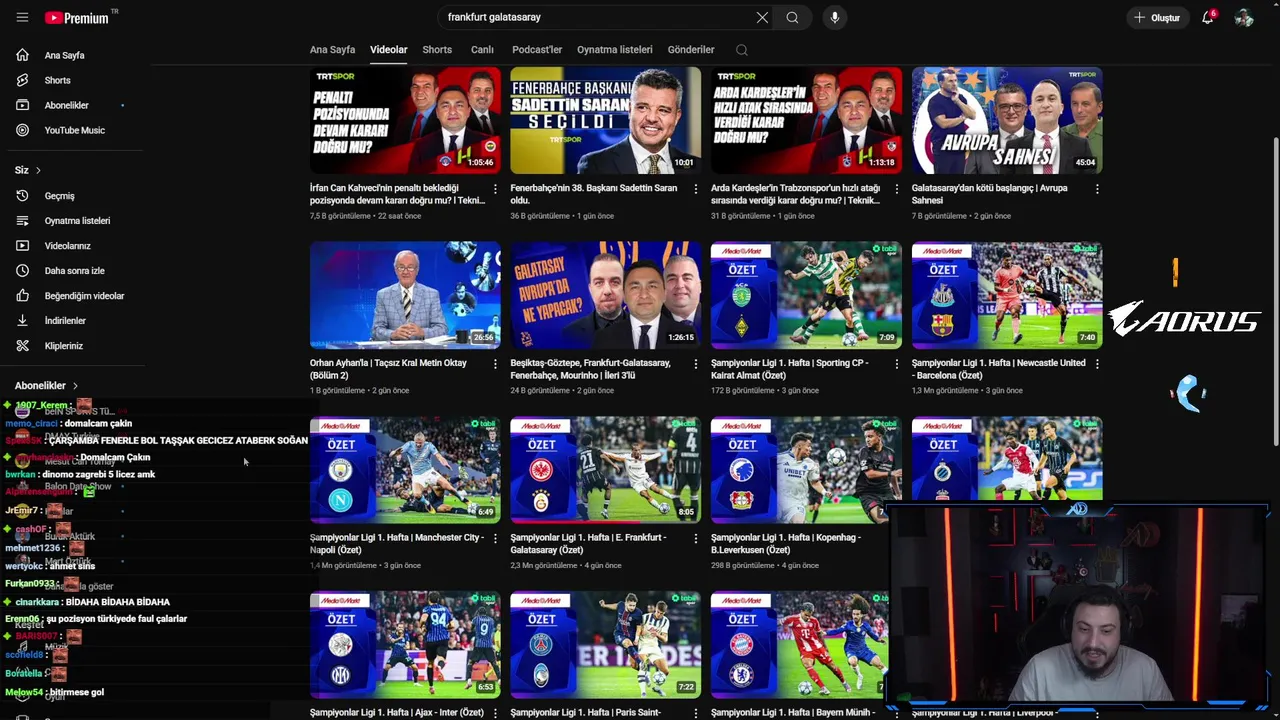Open options for E. Frankfurt - Galatasaray video
The height and width of the screenshot is (720, 1280).
(696, 538)
